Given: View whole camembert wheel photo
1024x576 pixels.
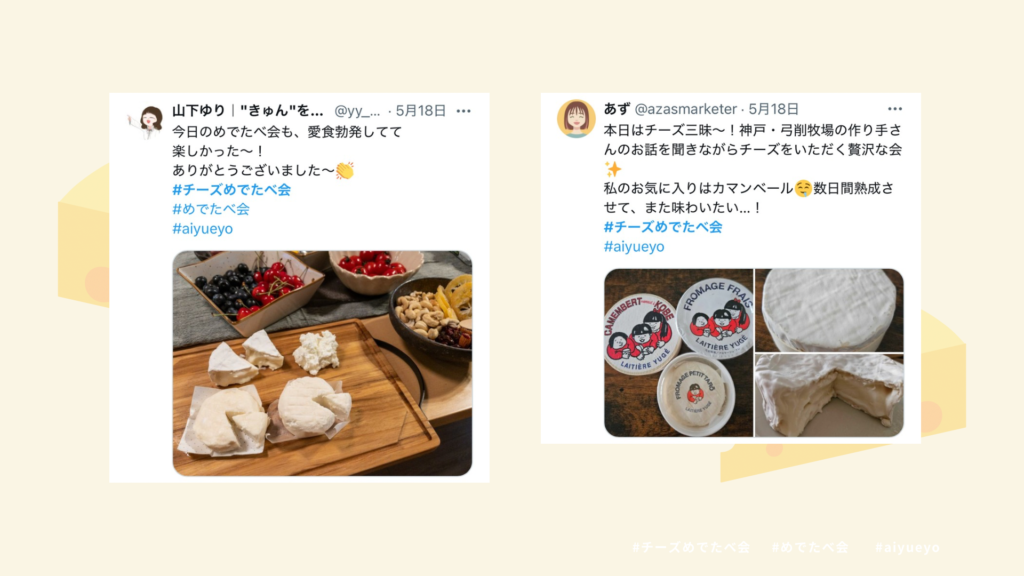Looking at the screenshot, I should tap(829, 310).
